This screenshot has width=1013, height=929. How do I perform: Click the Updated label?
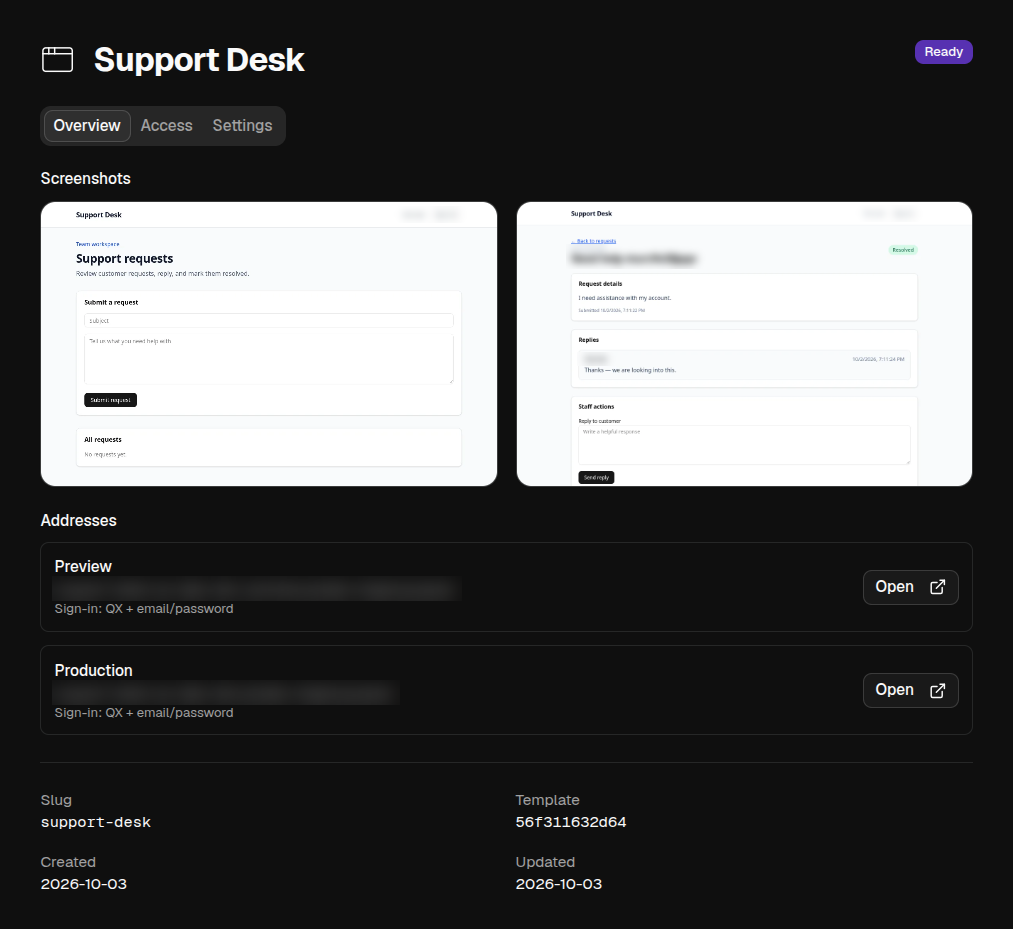click(x=545, y=862)
